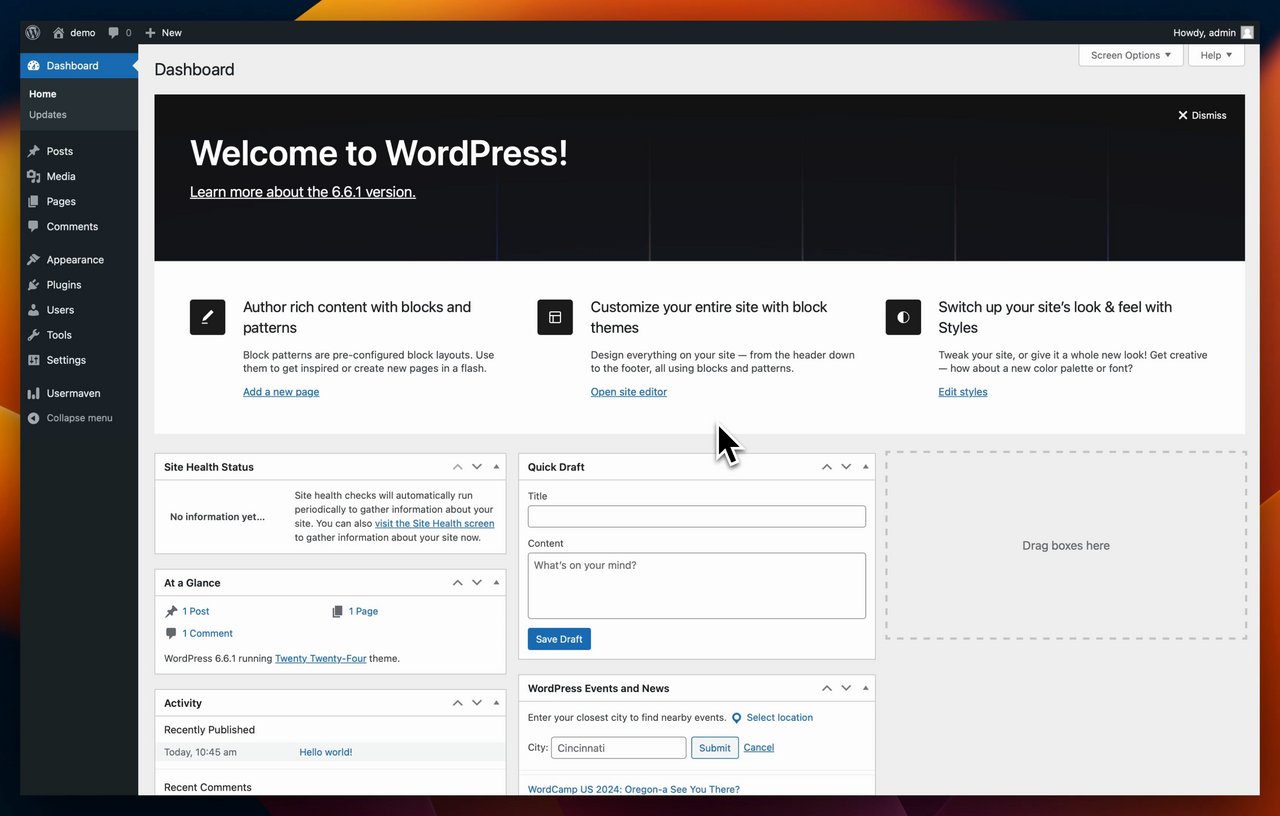Click the Posts pushpin icon in sidebar
The height and width of the screenshot is (816, 1280).
click(34, 151)
